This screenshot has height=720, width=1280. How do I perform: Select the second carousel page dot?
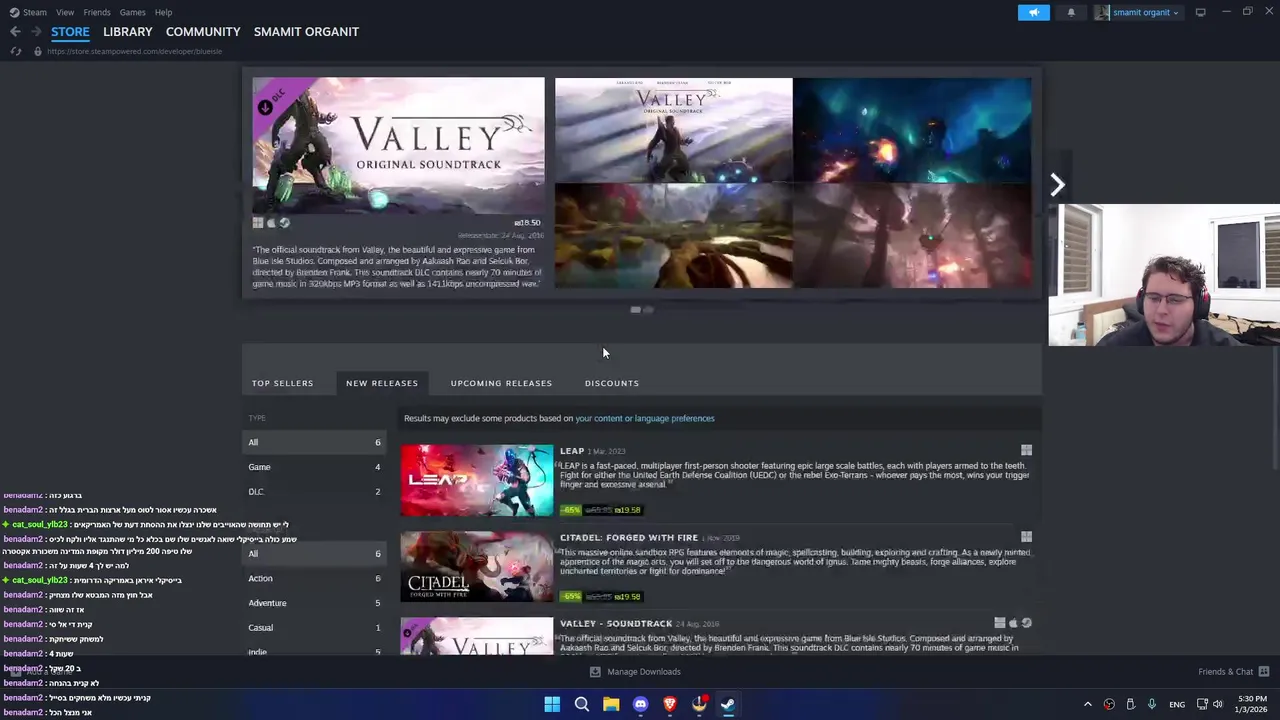[x=648, y=310]
